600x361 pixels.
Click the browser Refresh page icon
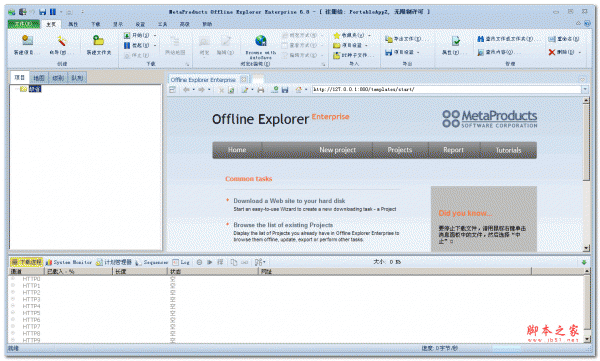[231, 90]
